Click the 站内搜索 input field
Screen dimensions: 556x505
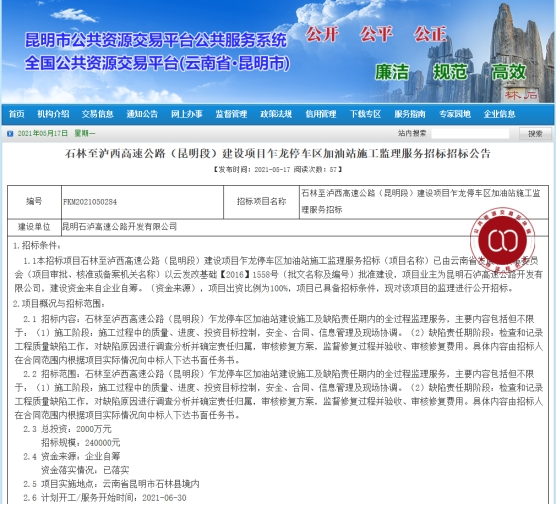(470, 134)
